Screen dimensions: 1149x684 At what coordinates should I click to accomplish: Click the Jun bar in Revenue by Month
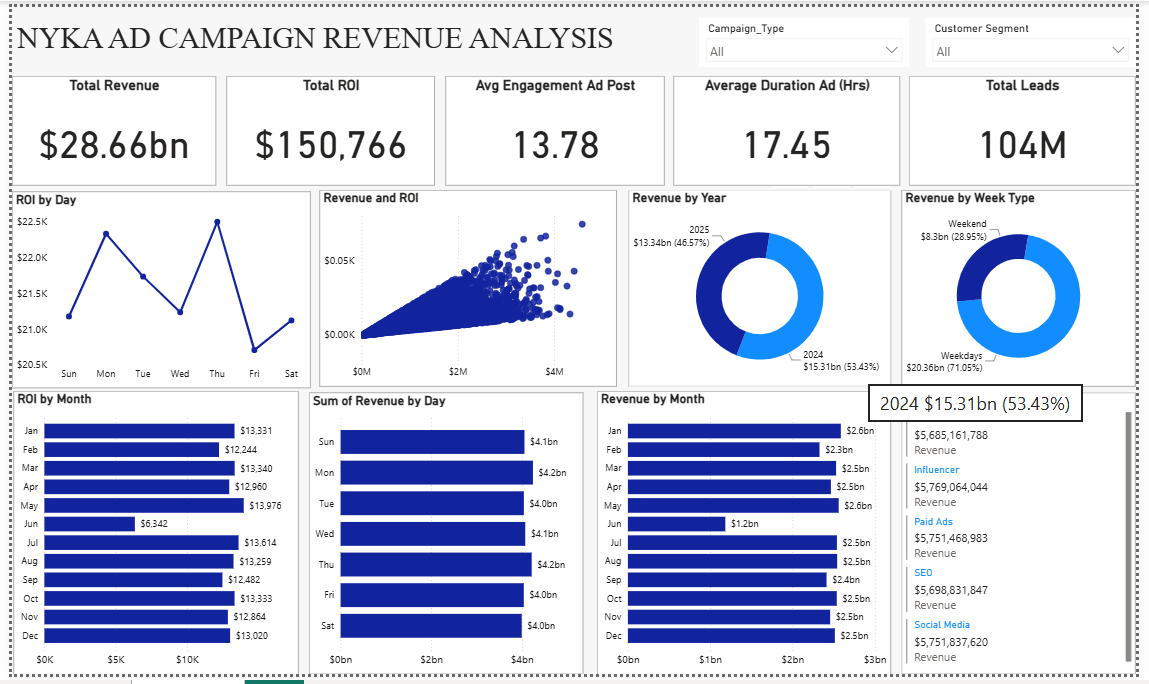click(x=676, y=523)
